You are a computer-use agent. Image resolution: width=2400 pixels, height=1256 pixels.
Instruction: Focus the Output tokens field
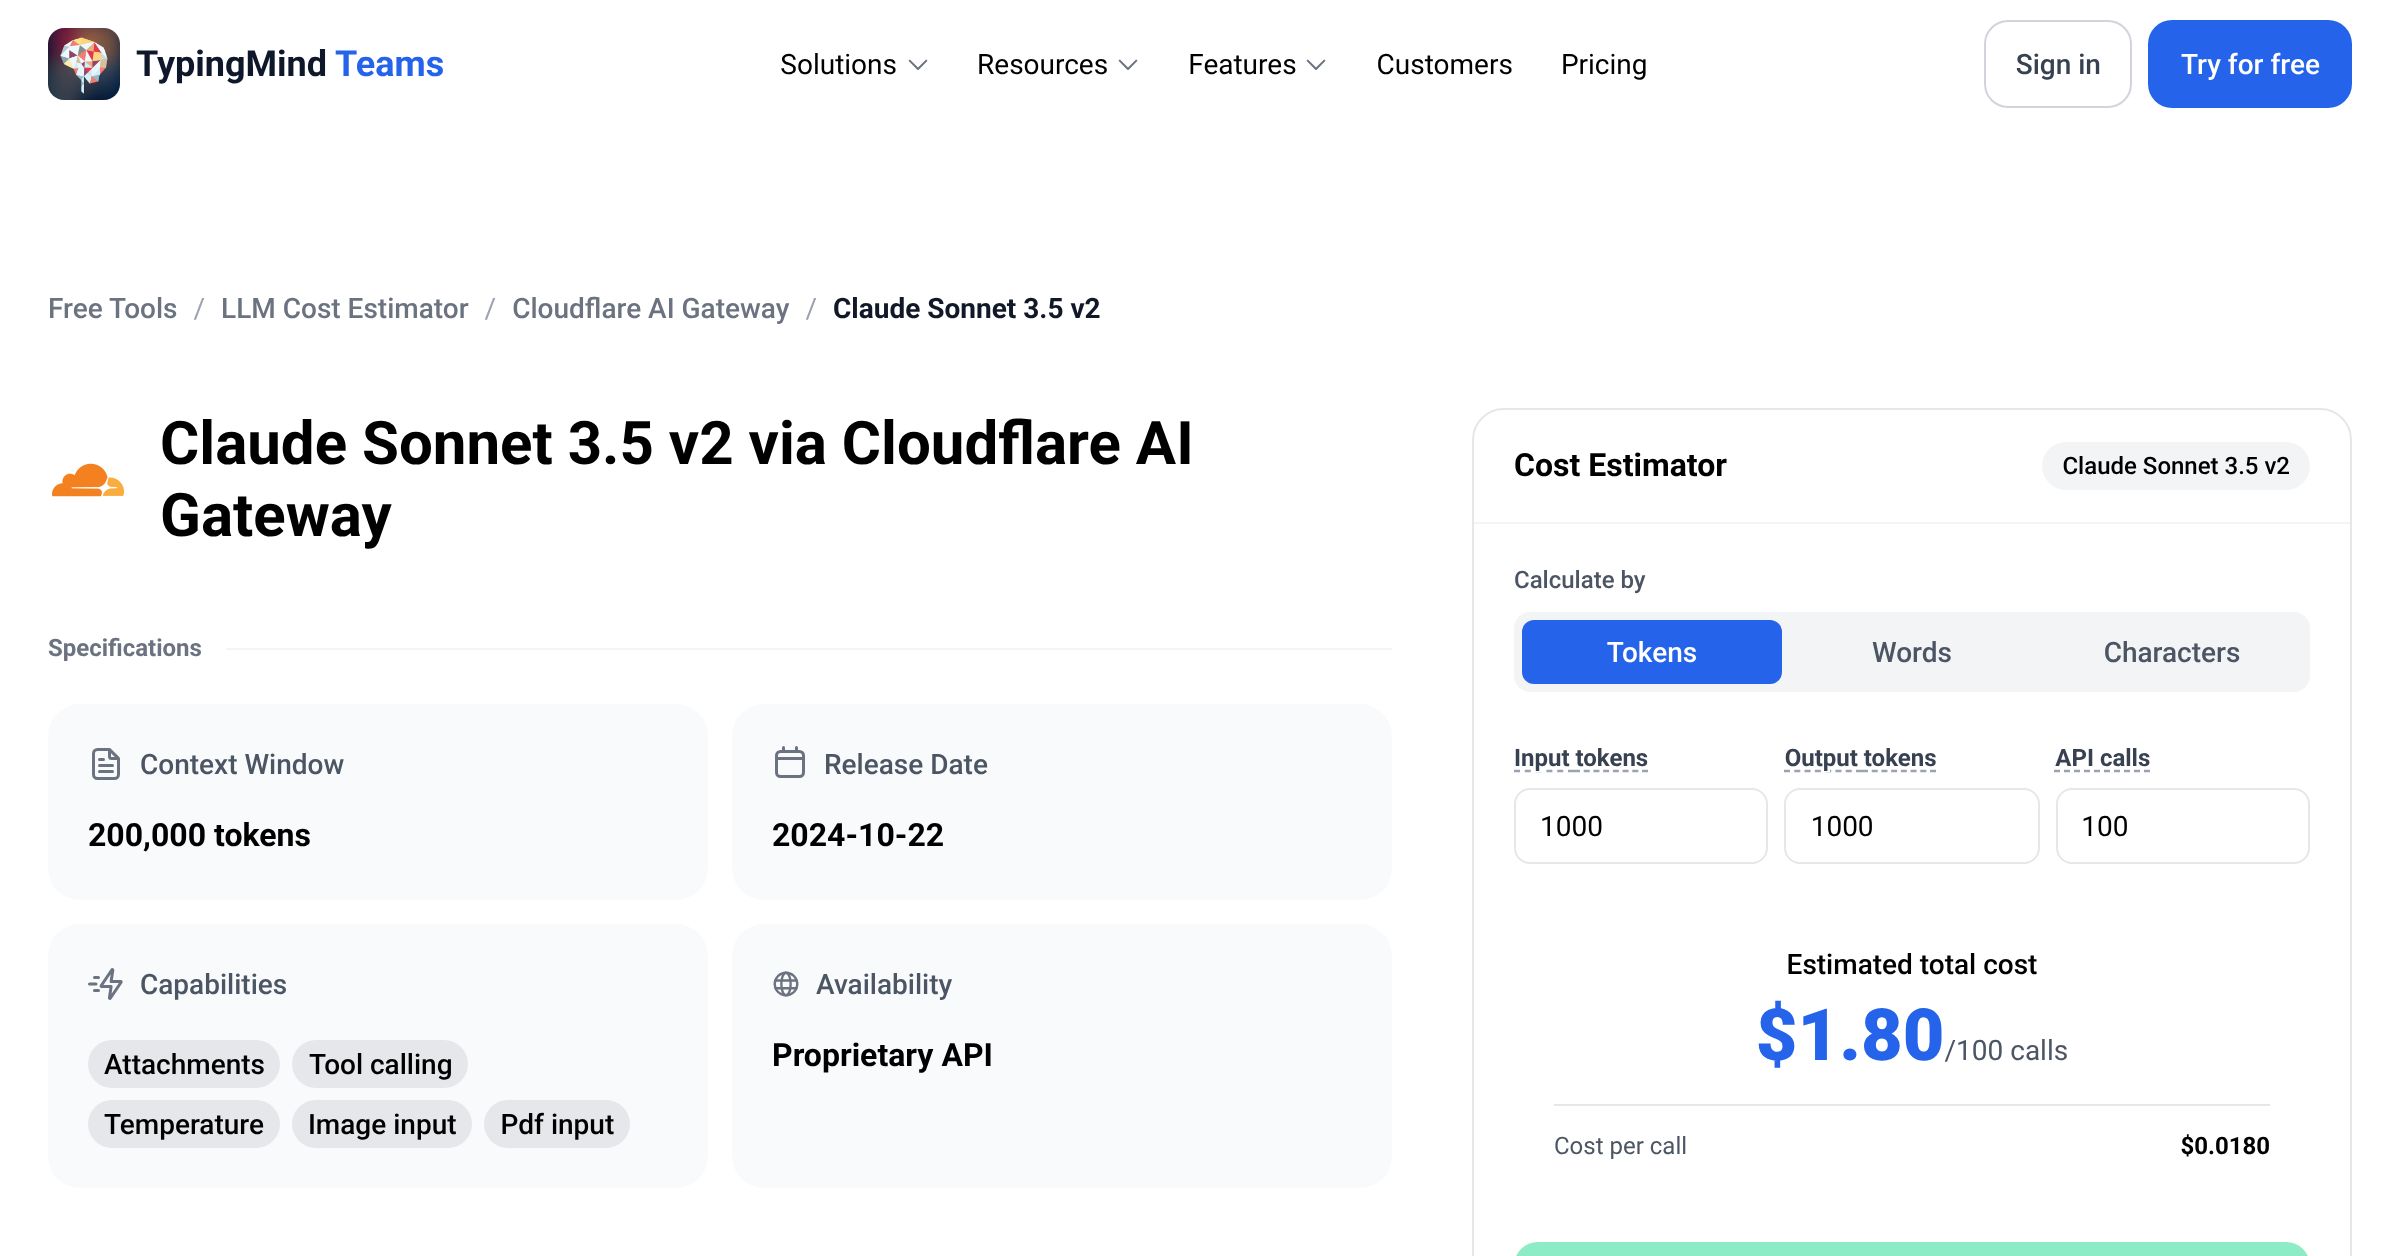click(1912, 826)
